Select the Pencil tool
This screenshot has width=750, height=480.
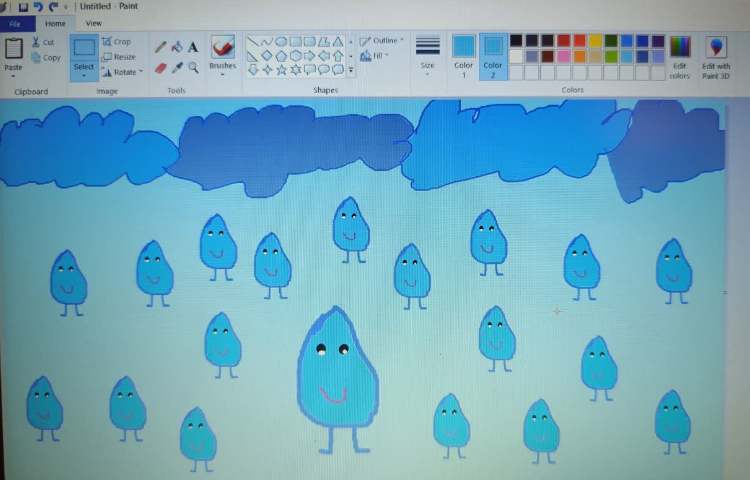pyautogui.click(x=160, y=47)
